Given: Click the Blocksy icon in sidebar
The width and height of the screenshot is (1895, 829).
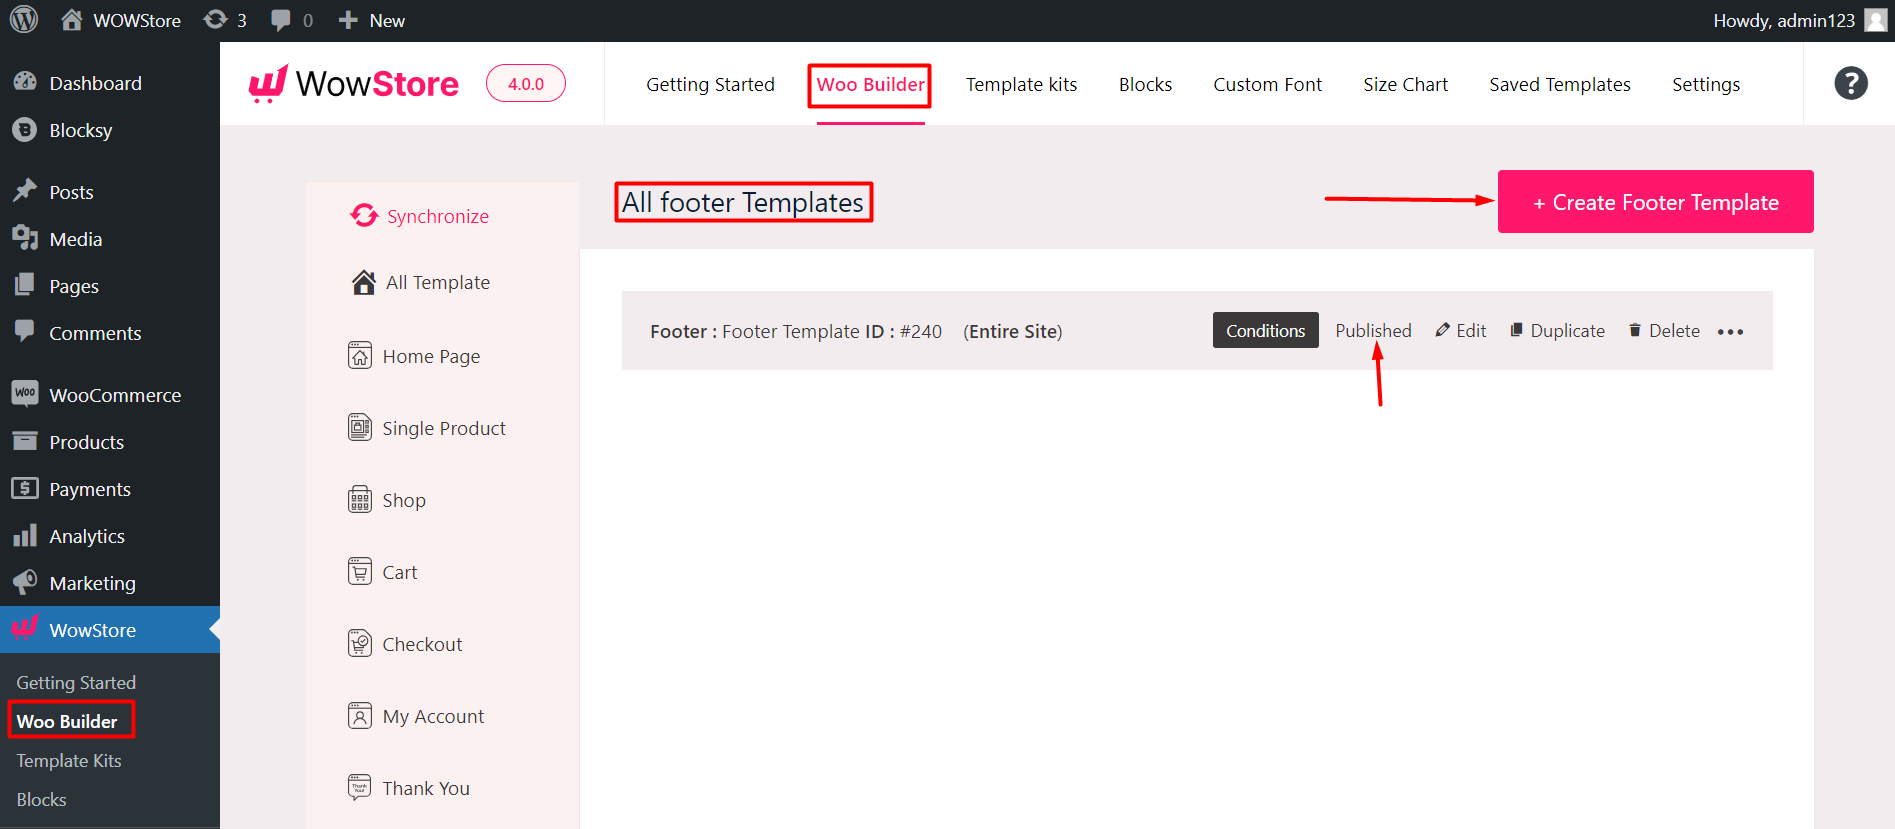Looking at the screenshot, I should tap(25, 129).
